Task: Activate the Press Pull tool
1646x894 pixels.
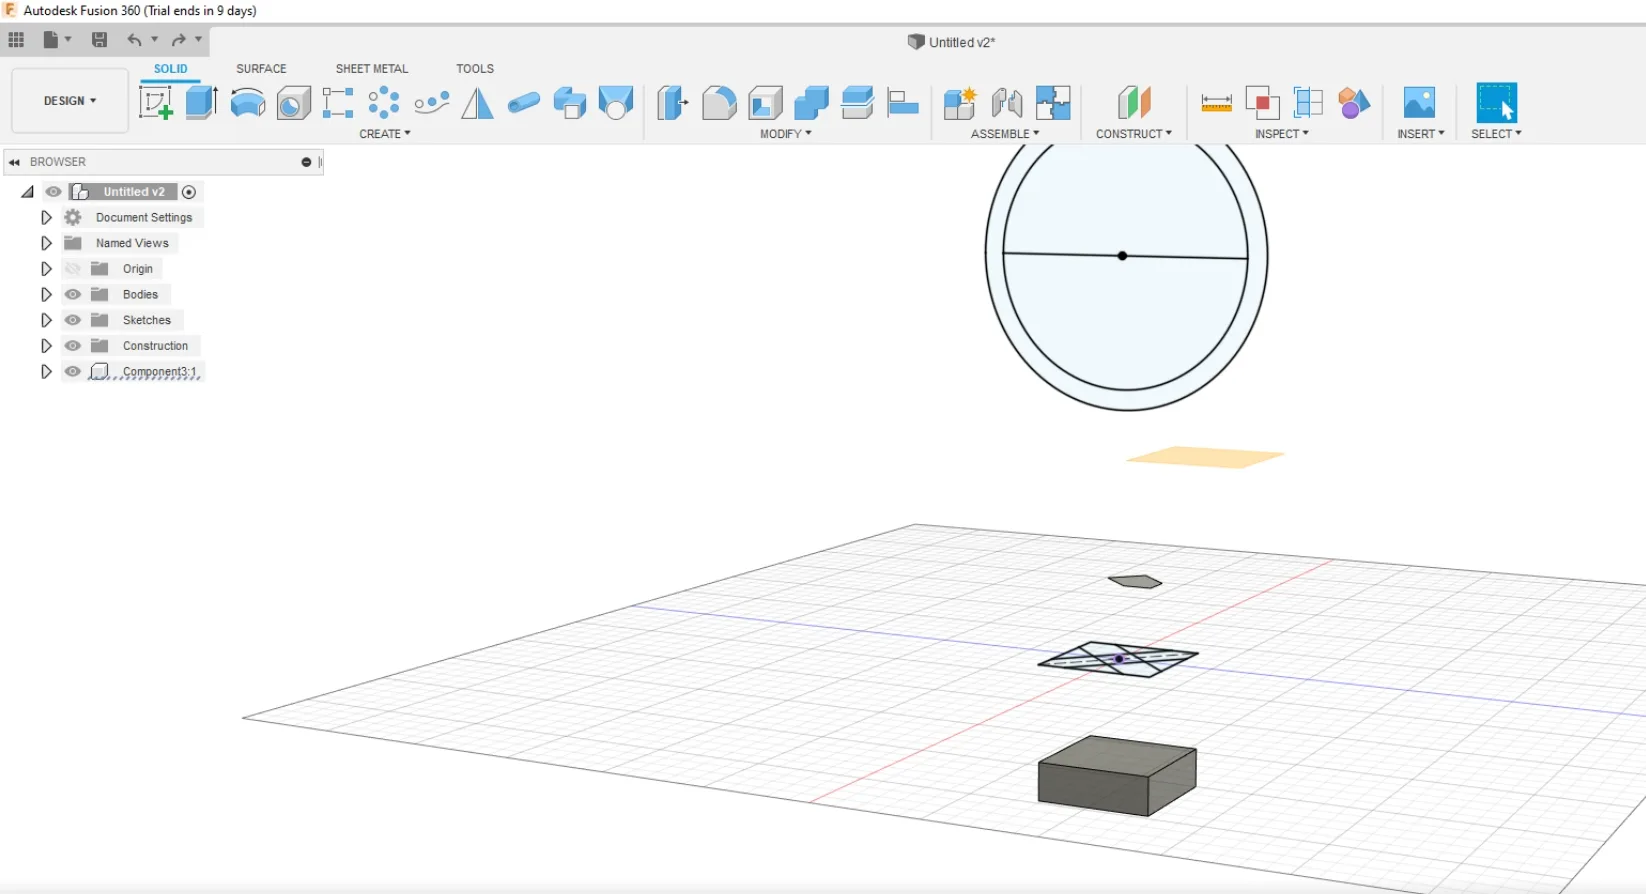Action: 672,102
